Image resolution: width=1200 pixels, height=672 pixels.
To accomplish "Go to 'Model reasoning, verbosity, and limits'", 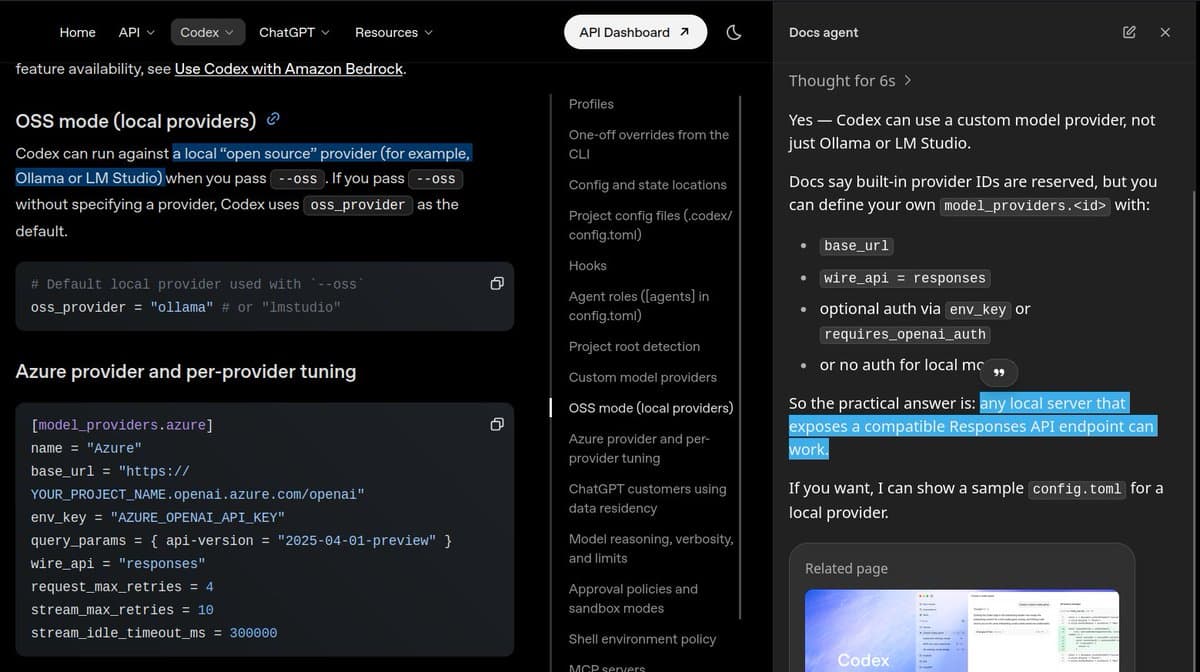I will 651,548.
